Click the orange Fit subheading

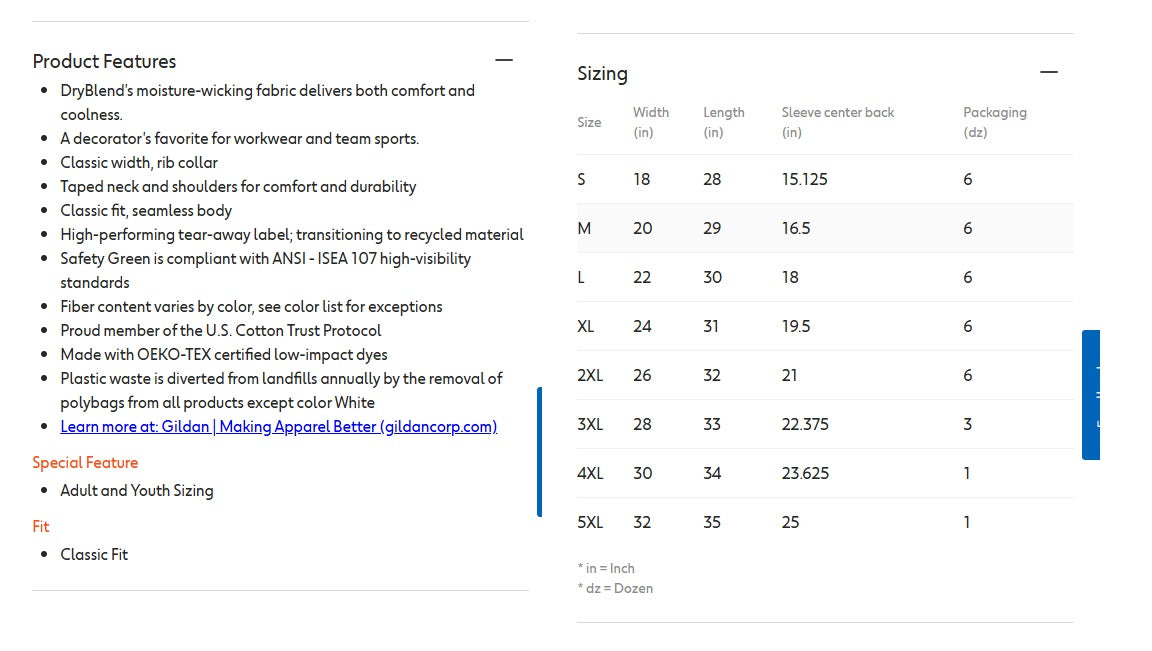click(41, 527)
